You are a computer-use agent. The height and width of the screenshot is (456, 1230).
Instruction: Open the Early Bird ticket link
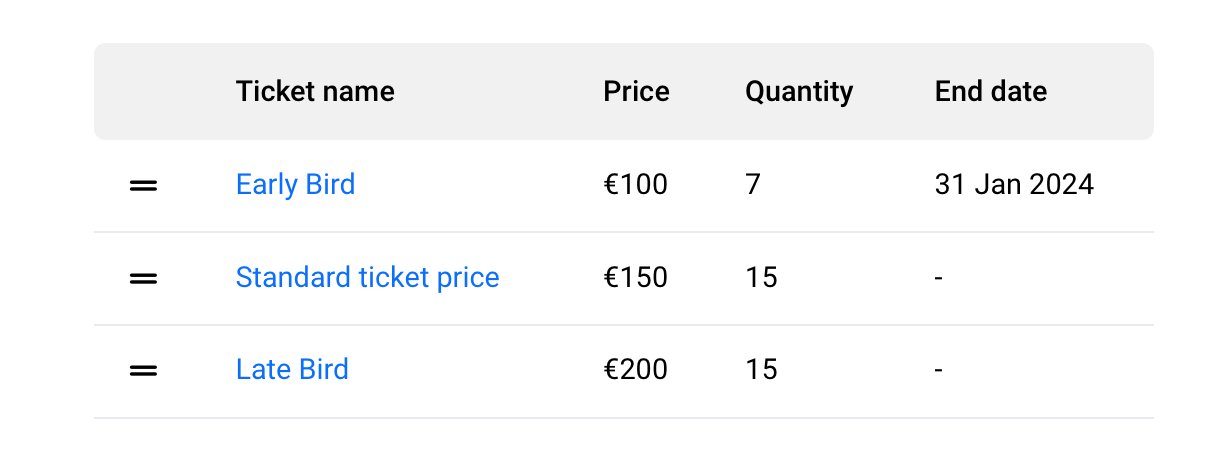point(295,185)
